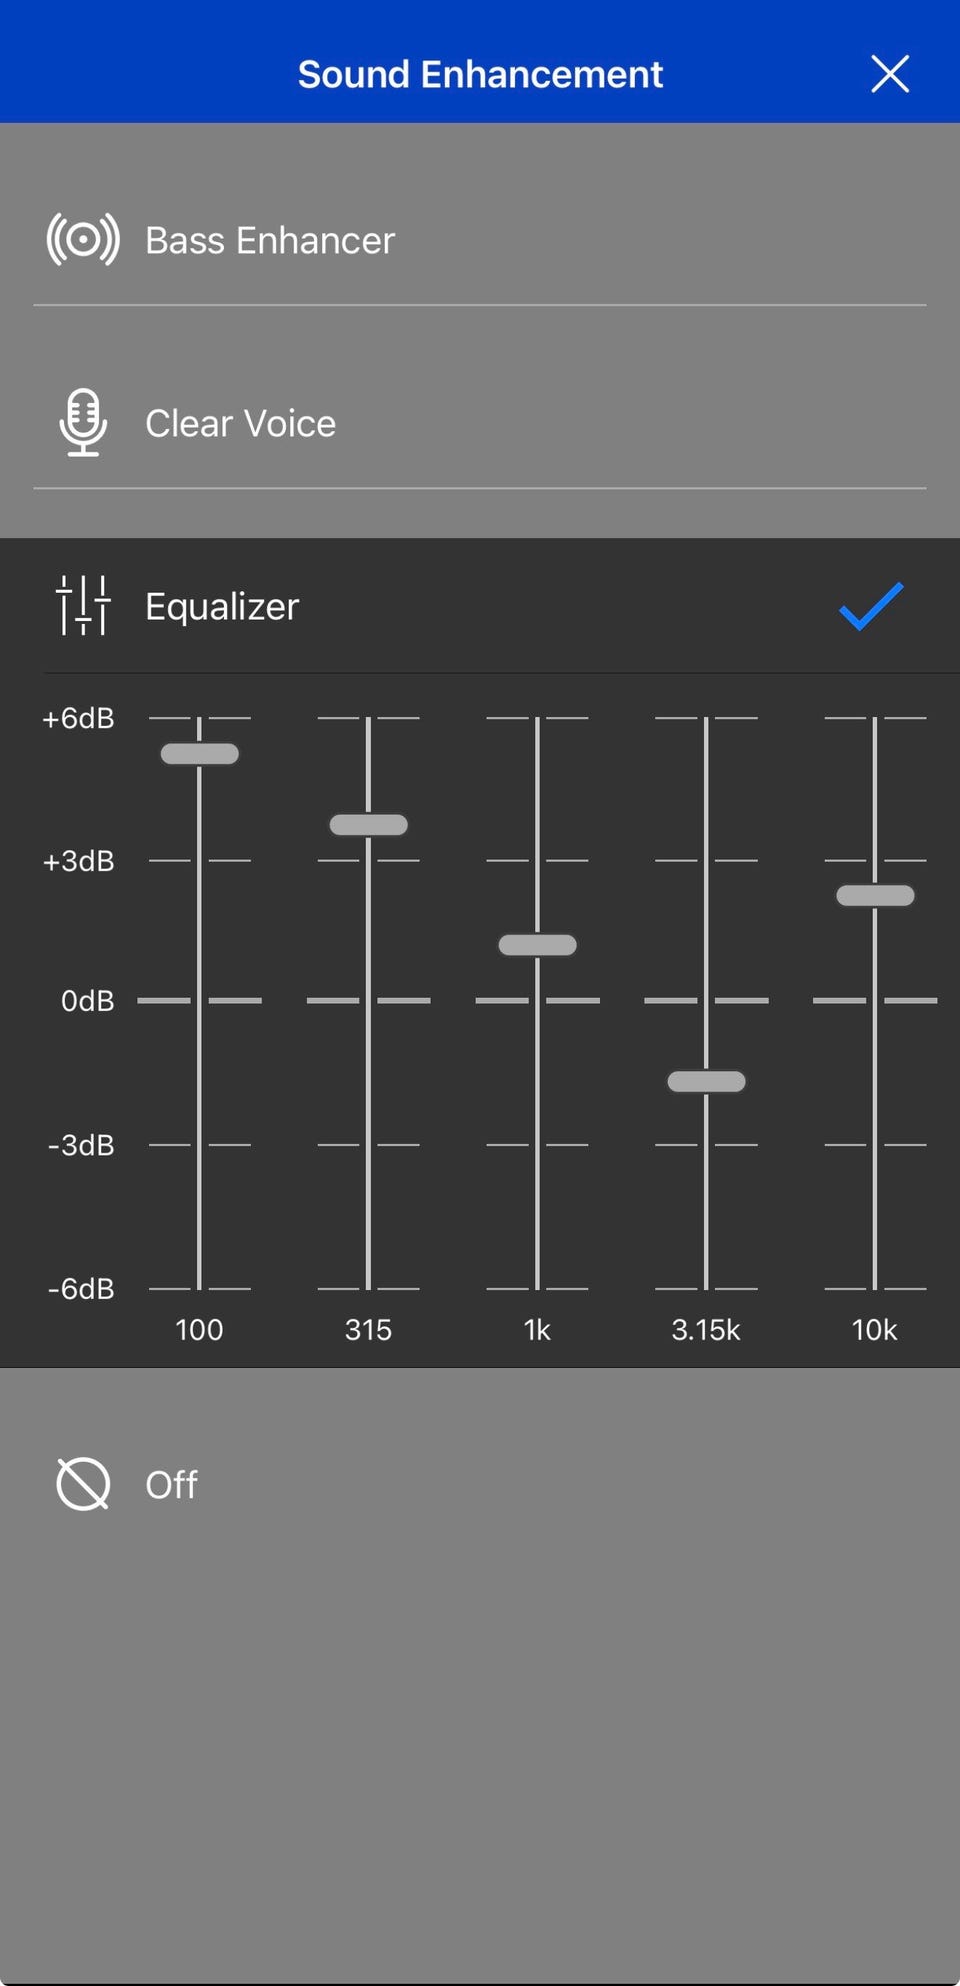The height and width of the screenshot is (1986, 960).
Task: Click the Off crossed-circle icon
Action: pos(83,1484)
